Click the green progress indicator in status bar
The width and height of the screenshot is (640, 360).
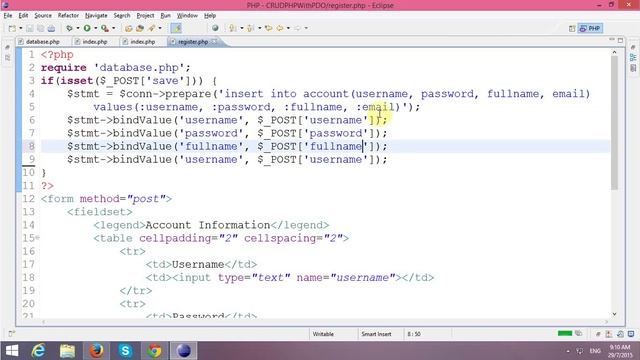565,333
